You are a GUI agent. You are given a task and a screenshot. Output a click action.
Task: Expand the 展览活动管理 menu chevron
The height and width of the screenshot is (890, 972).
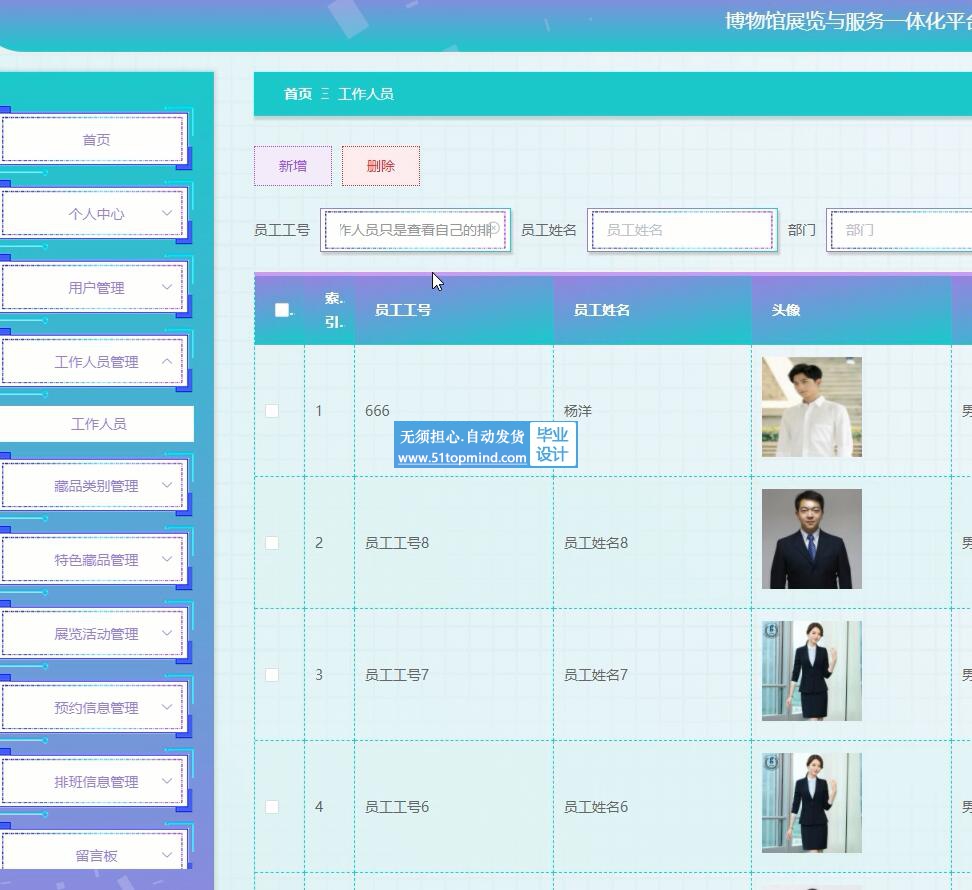click(167, 633)
